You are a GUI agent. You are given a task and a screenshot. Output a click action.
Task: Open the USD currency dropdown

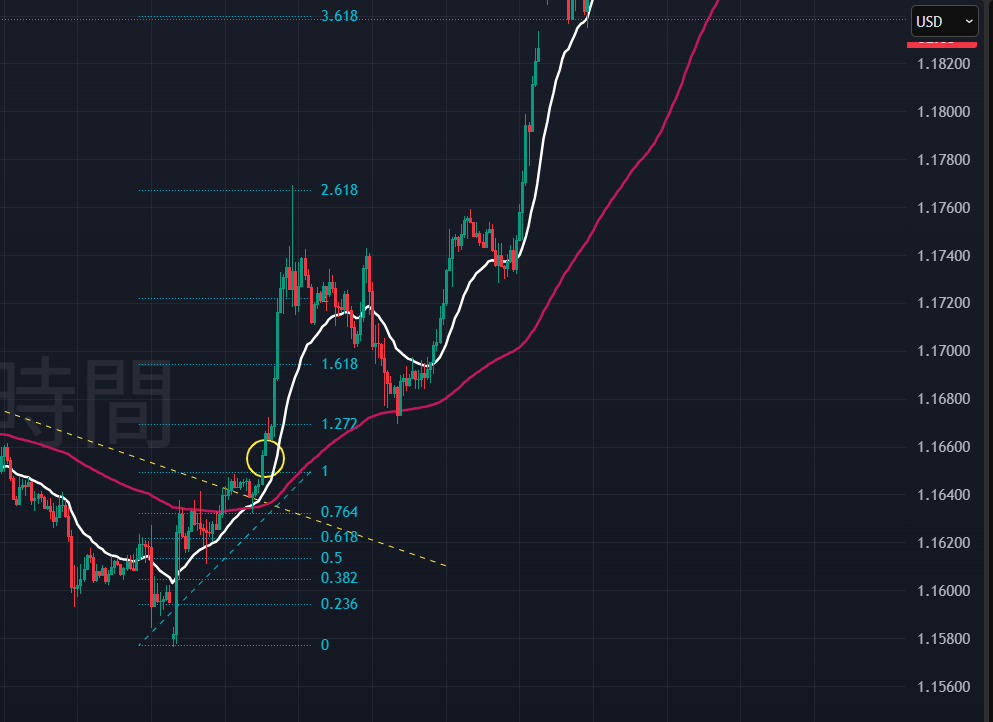tap(943, 21)
